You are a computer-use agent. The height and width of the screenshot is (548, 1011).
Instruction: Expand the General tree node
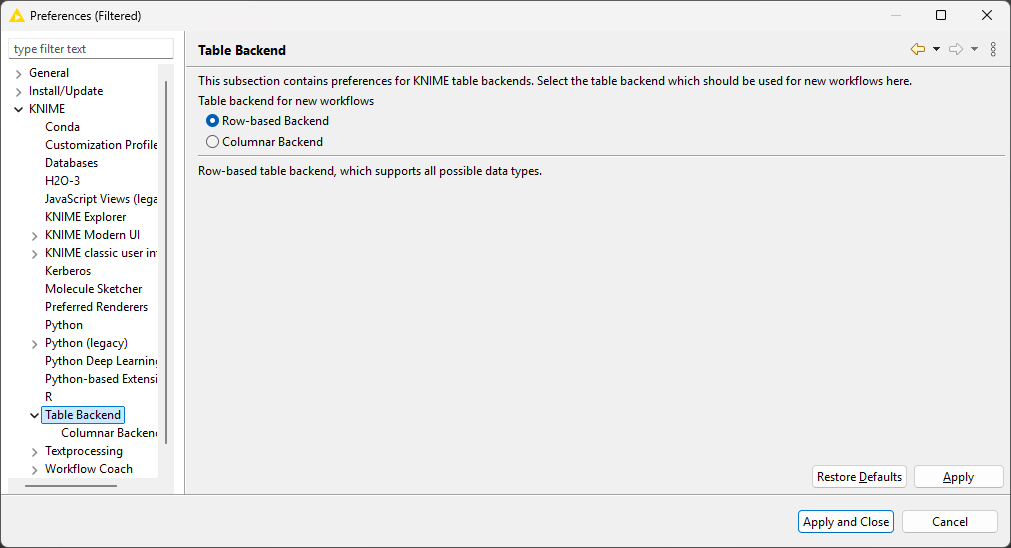tap(19, 73)
